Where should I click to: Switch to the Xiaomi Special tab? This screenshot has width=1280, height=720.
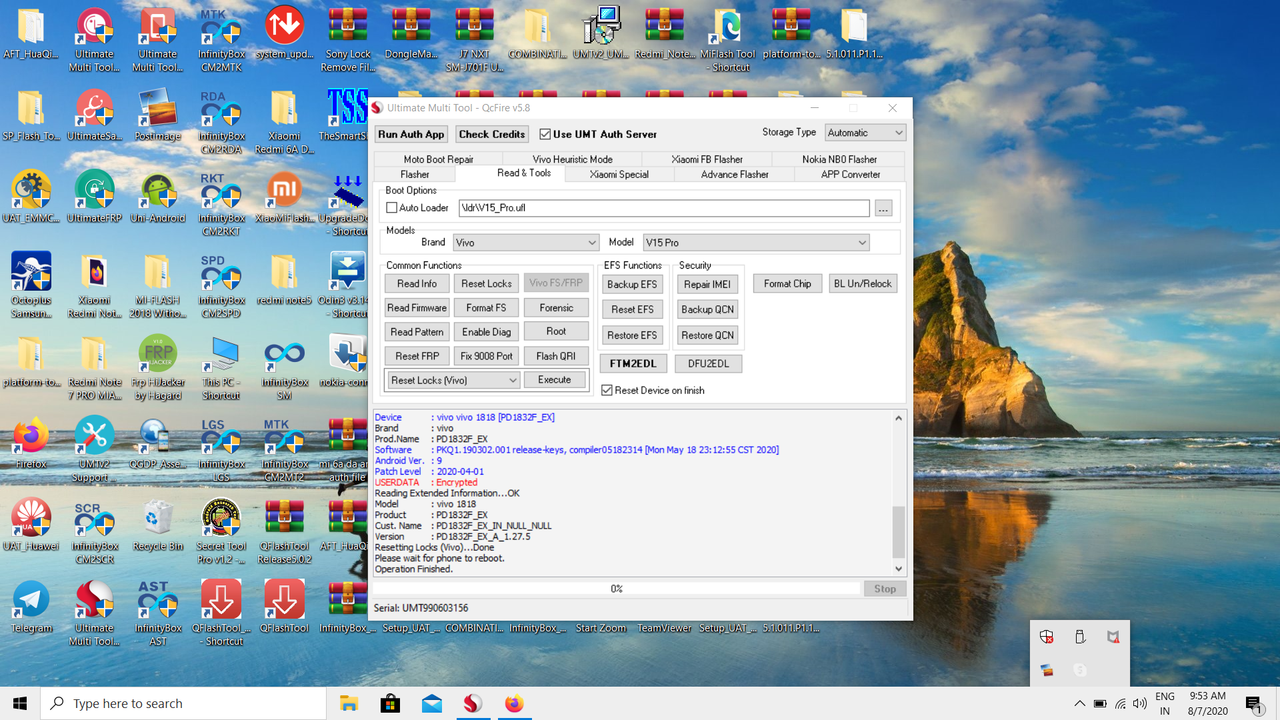[x=618, y=173]
